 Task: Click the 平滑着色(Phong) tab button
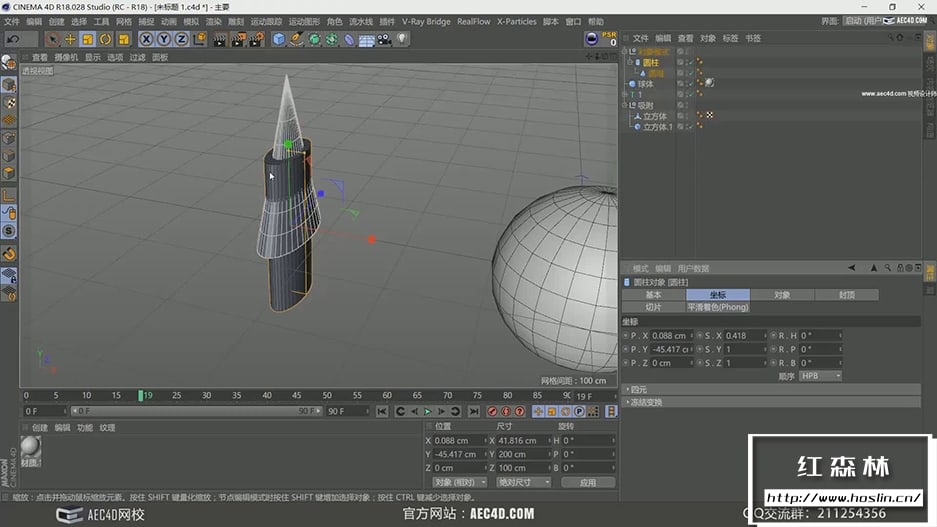pos(717,307)
